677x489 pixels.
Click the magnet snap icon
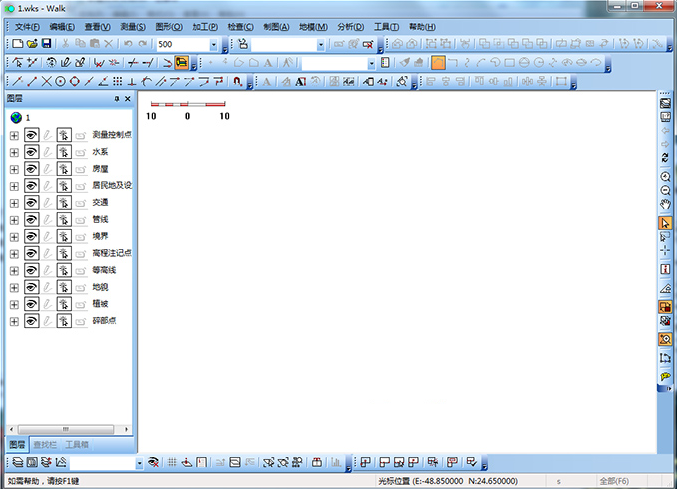237,81
